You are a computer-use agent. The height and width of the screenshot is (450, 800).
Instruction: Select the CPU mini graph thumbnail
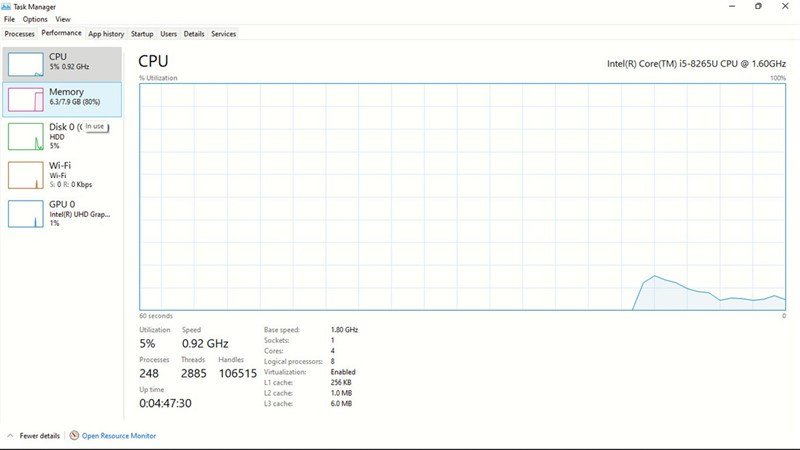(x=25, y=64)
